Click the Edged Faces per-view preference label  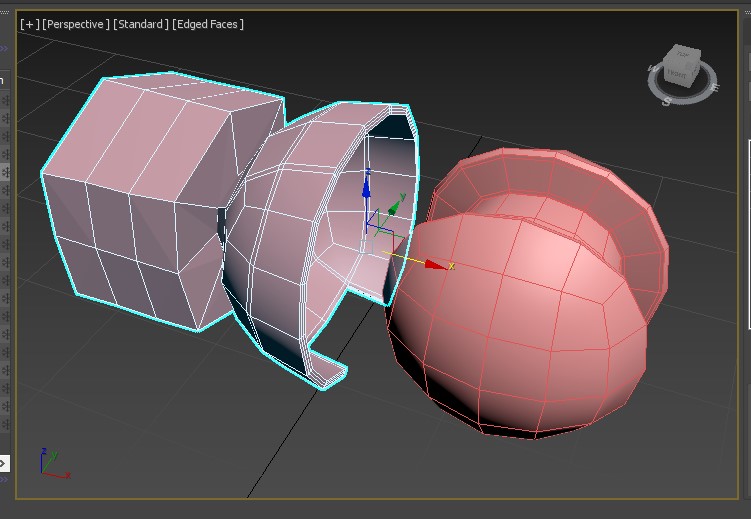[208, 24]
